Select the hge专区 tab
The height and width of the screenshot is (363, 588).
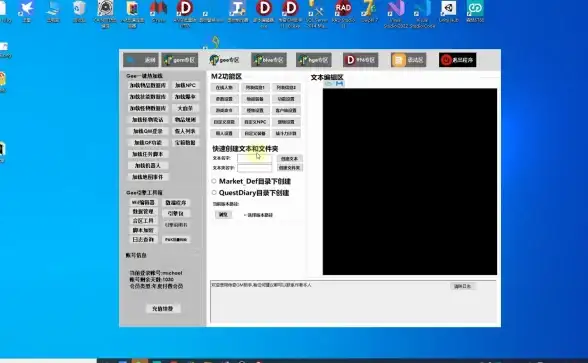pos(314,60)
